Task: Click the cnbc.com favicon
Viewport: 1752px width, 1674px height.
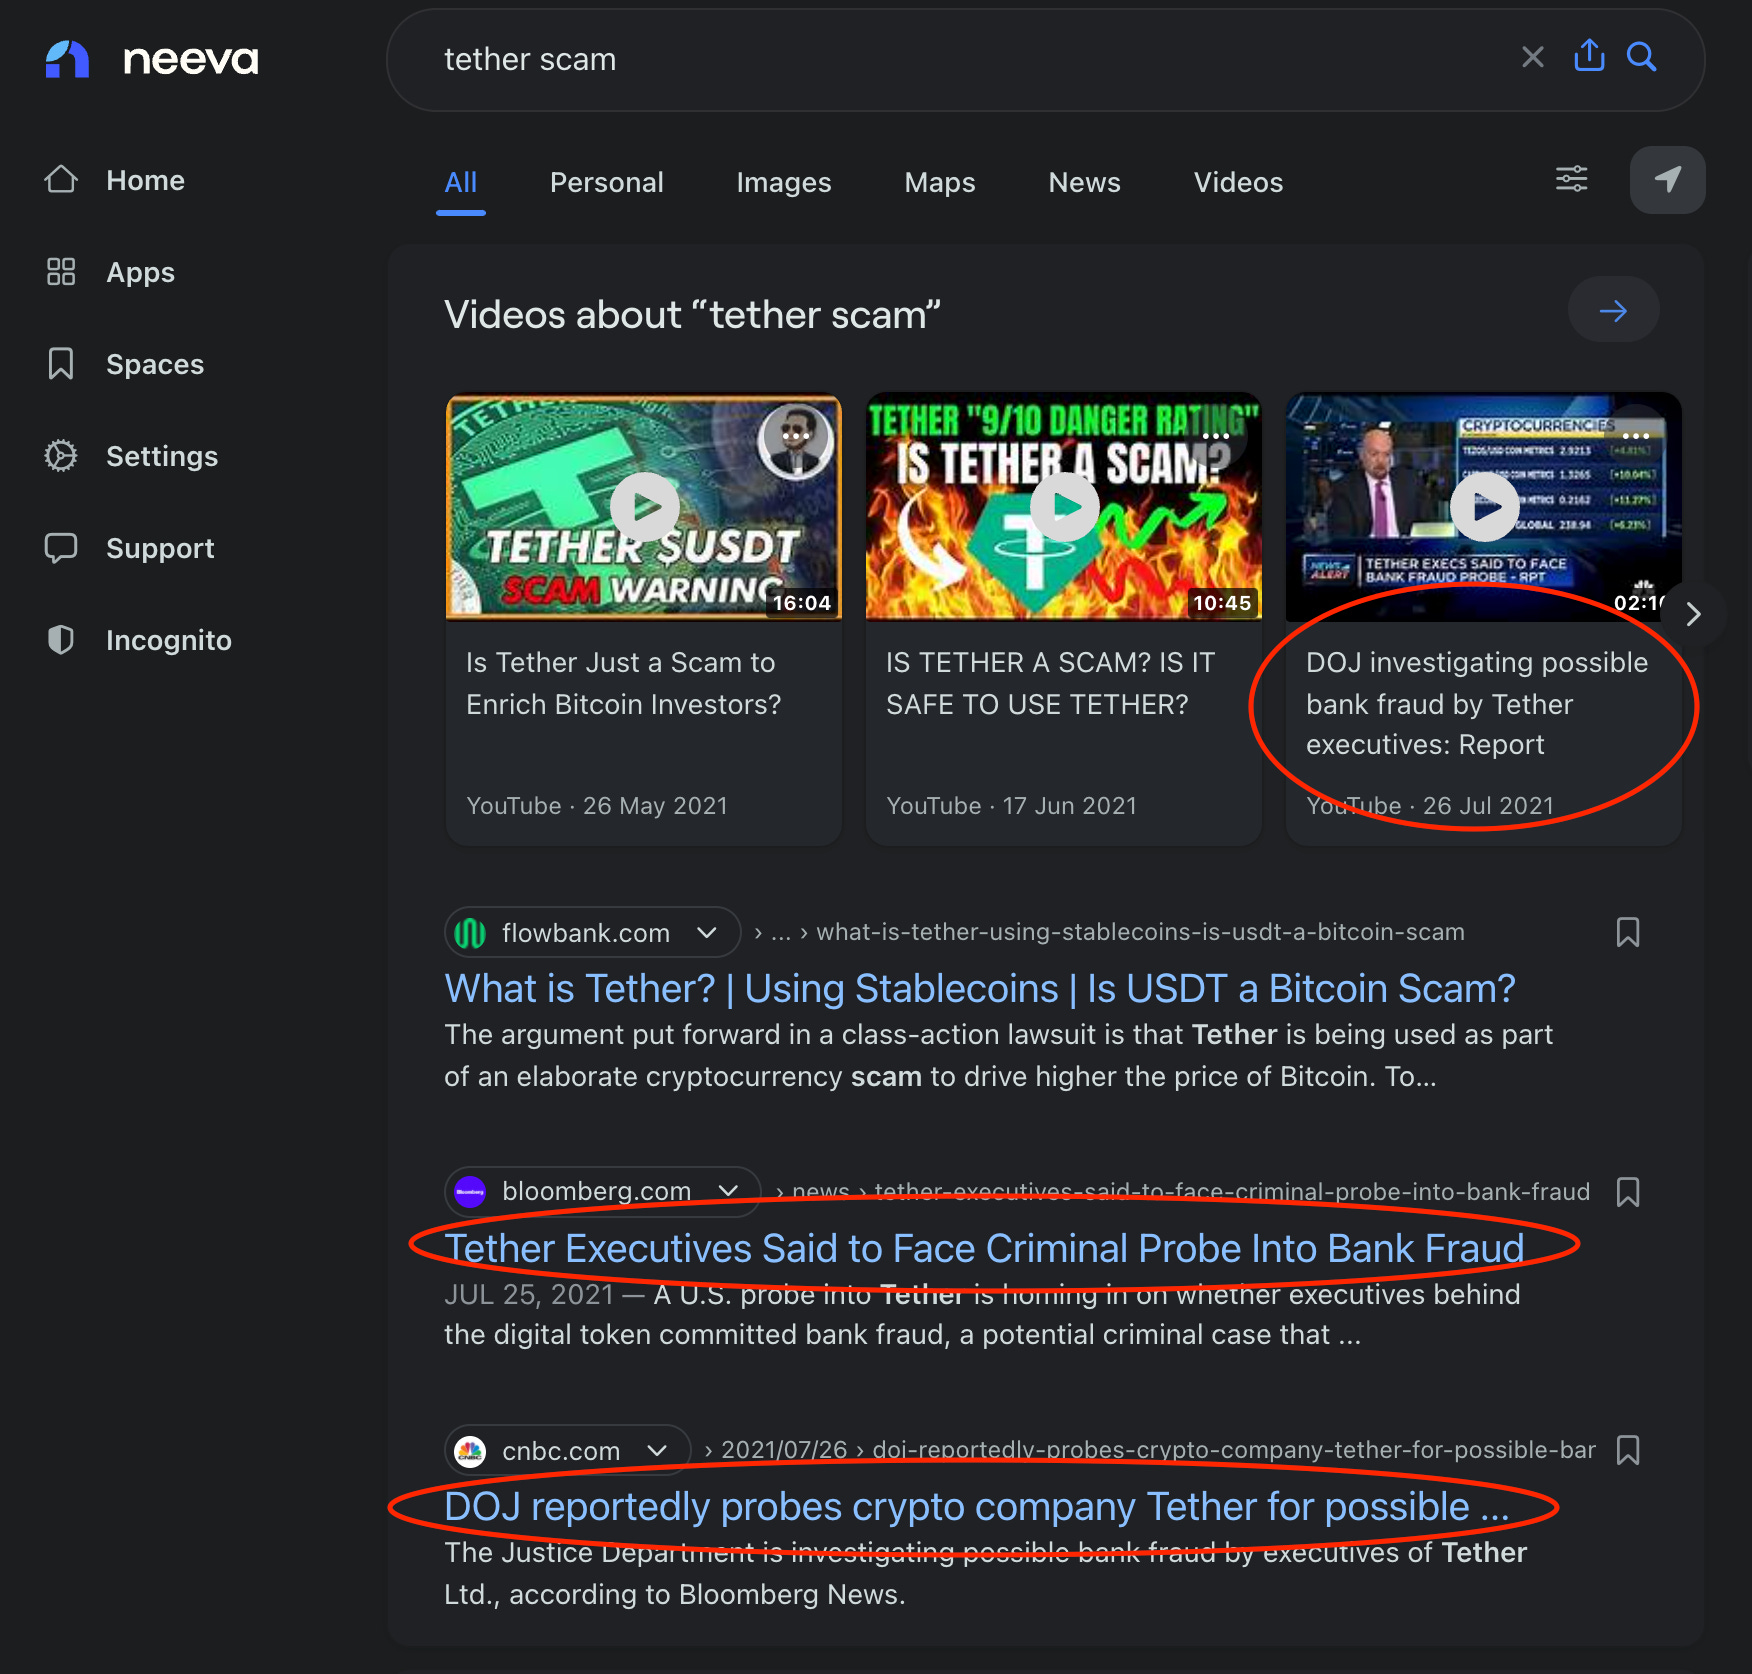Action: (x=470, y=1451)
